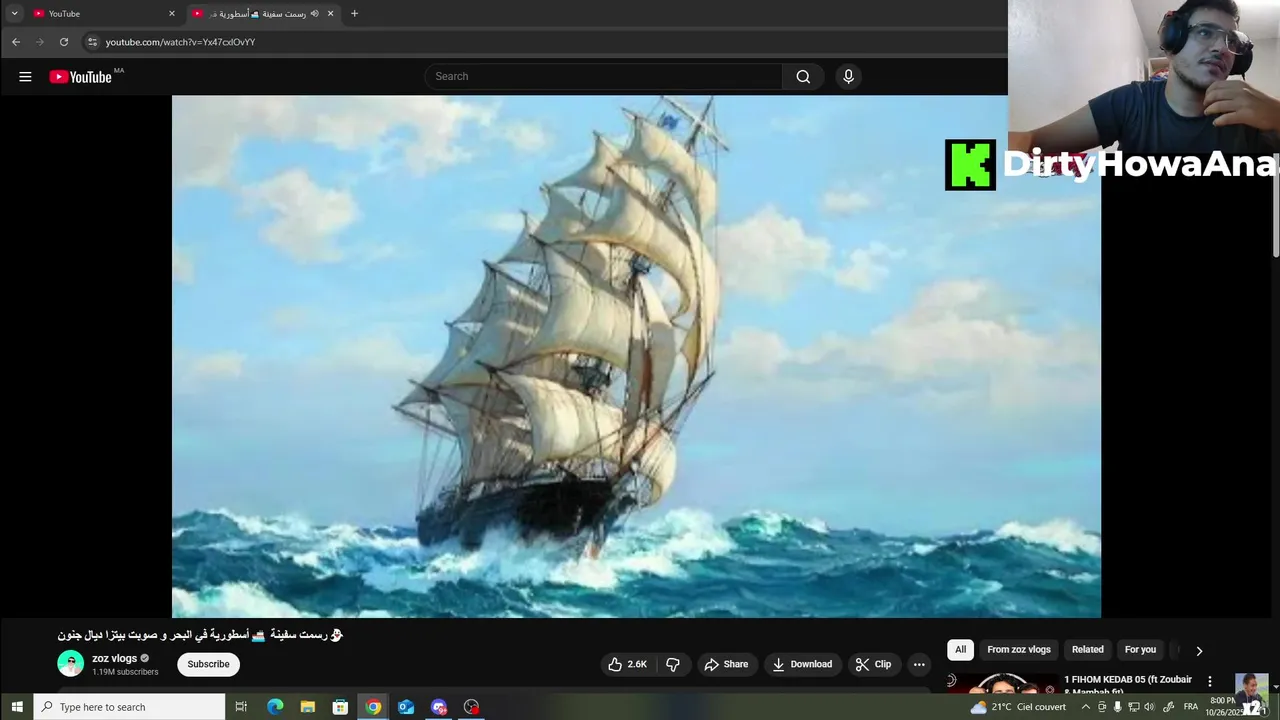Subscribe to zoz vlogs
Image resolution: width=1280 pixels, height=720 pixels.
click(x=208, y=664)
